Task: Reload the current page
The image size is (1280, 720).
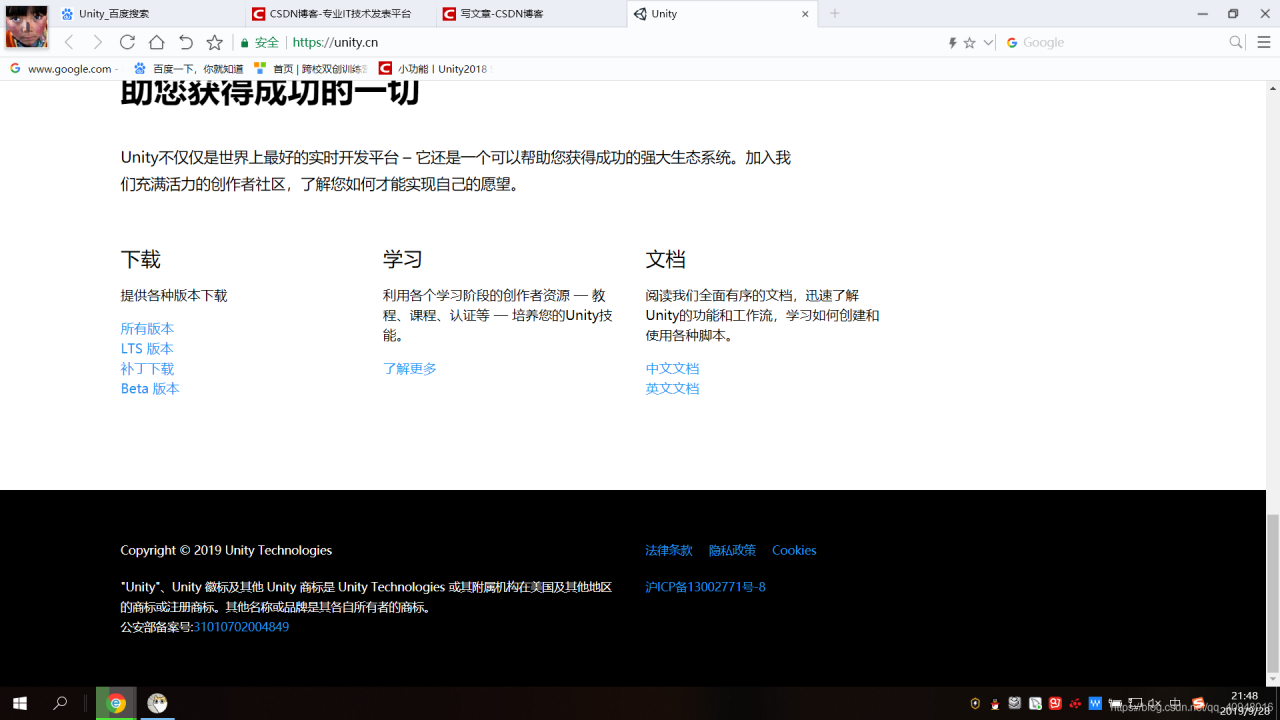Action: click(x=127, y=42)
